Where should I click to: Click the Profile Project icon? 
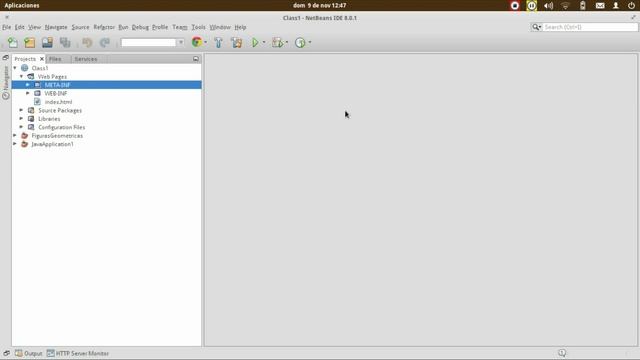click(300, 42)
